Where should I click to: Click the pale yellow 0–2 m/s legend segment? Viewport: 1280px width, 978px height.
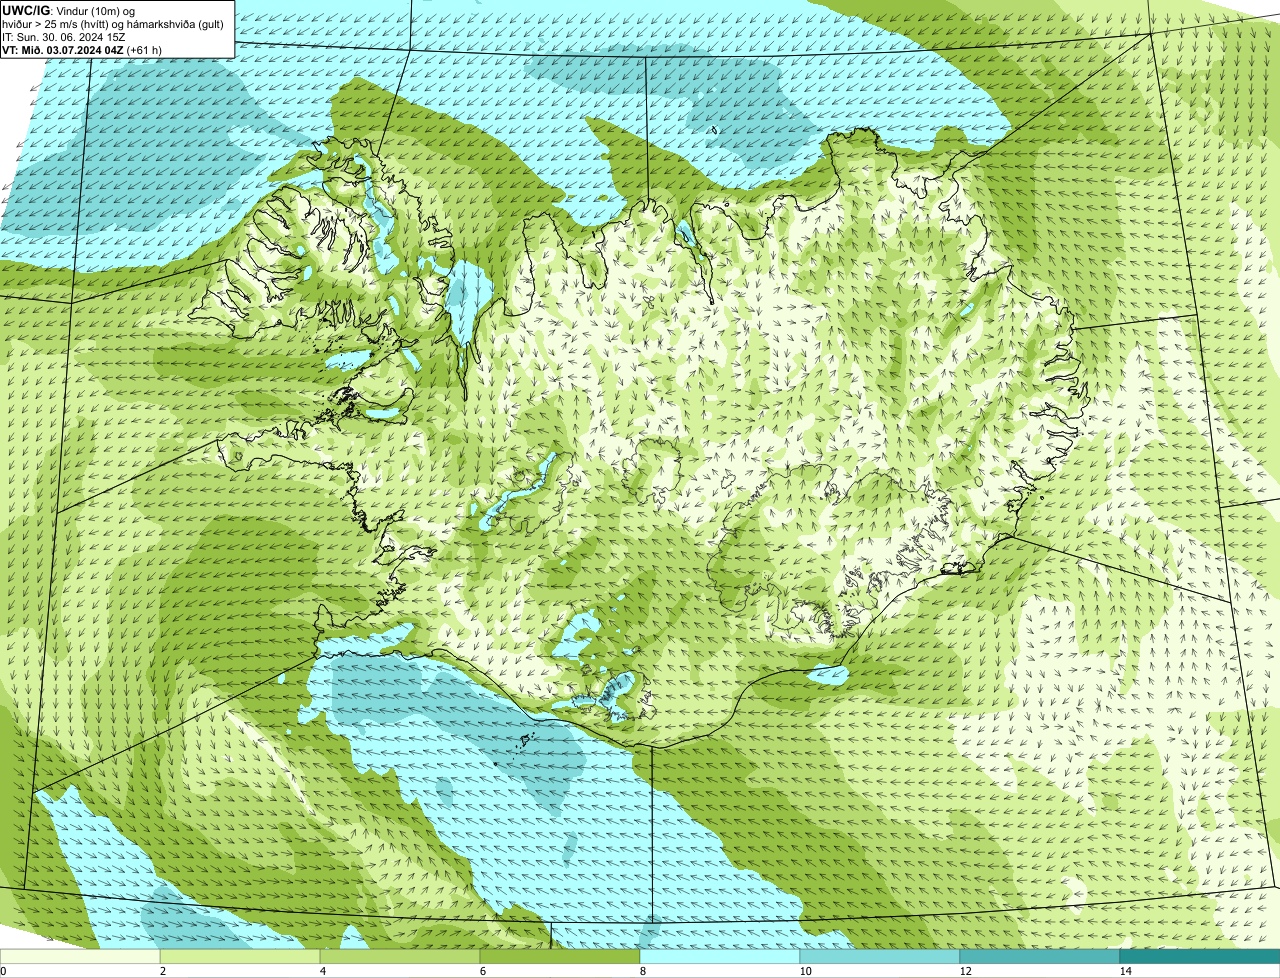(80, 957)
